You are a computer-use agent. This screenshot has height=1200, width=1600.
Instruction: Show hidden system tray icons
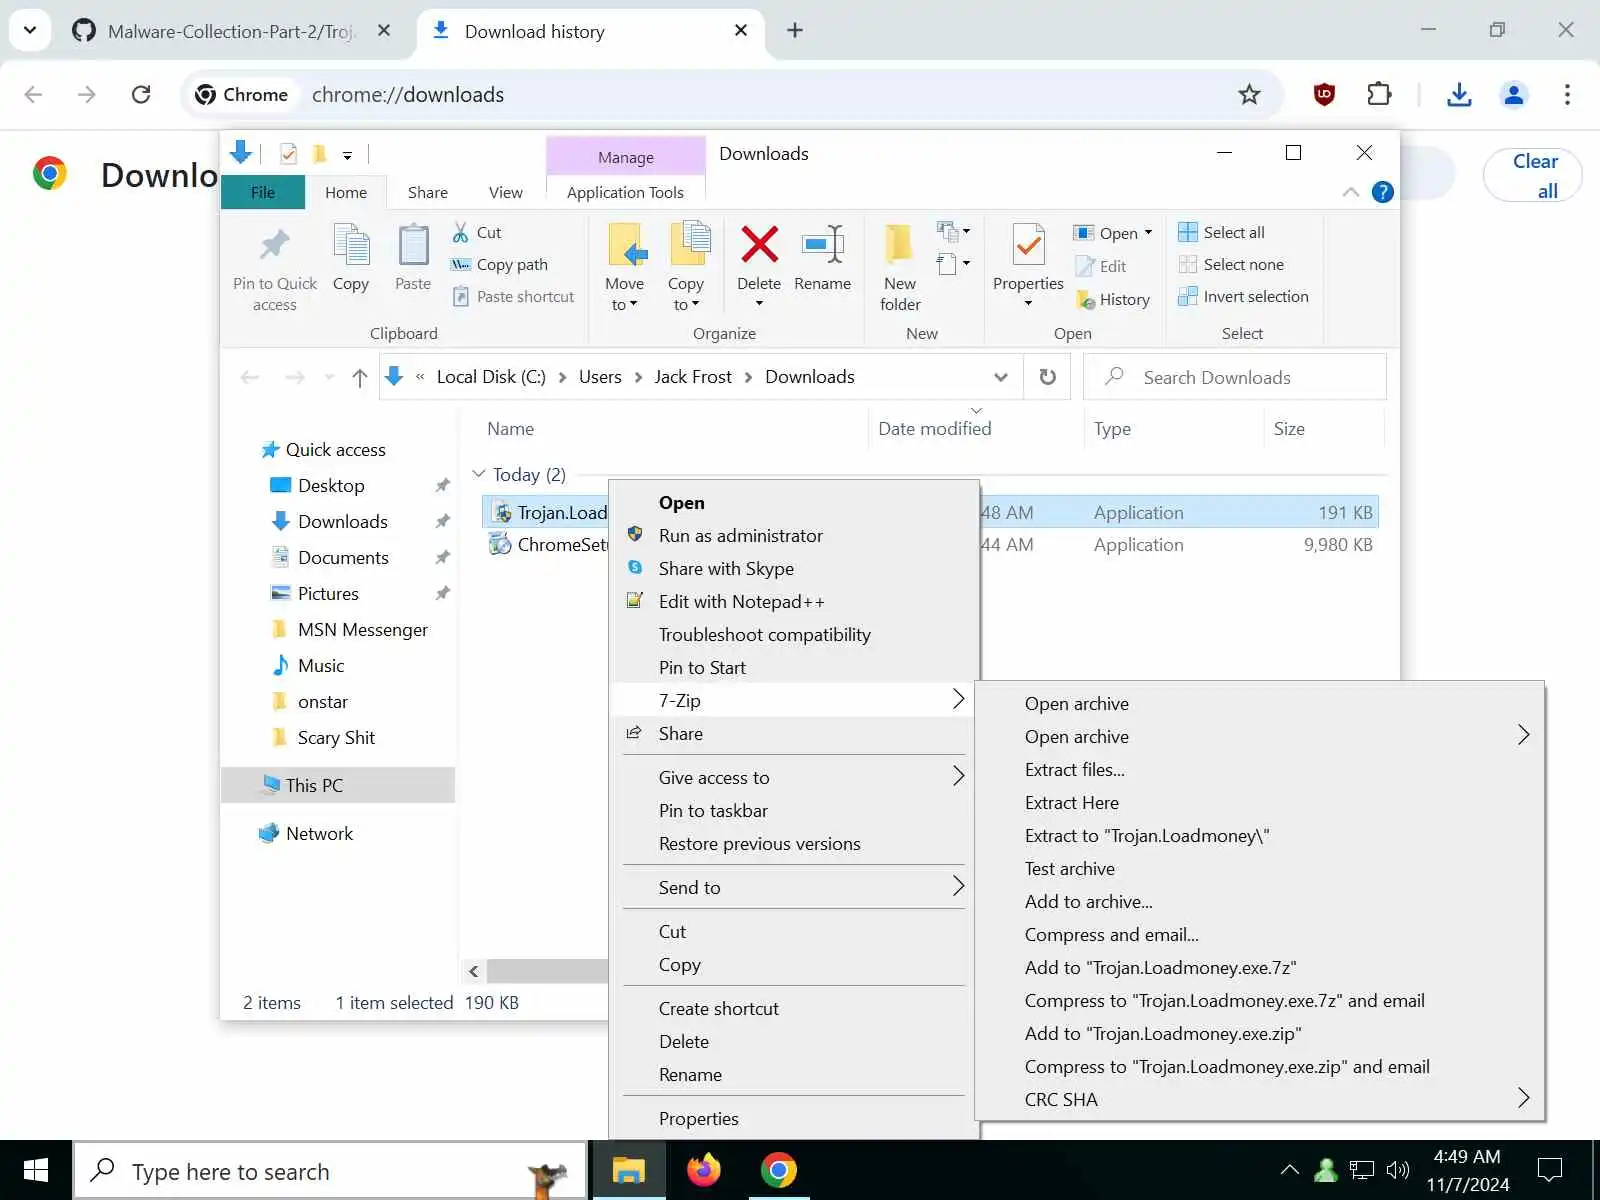1290,1170
